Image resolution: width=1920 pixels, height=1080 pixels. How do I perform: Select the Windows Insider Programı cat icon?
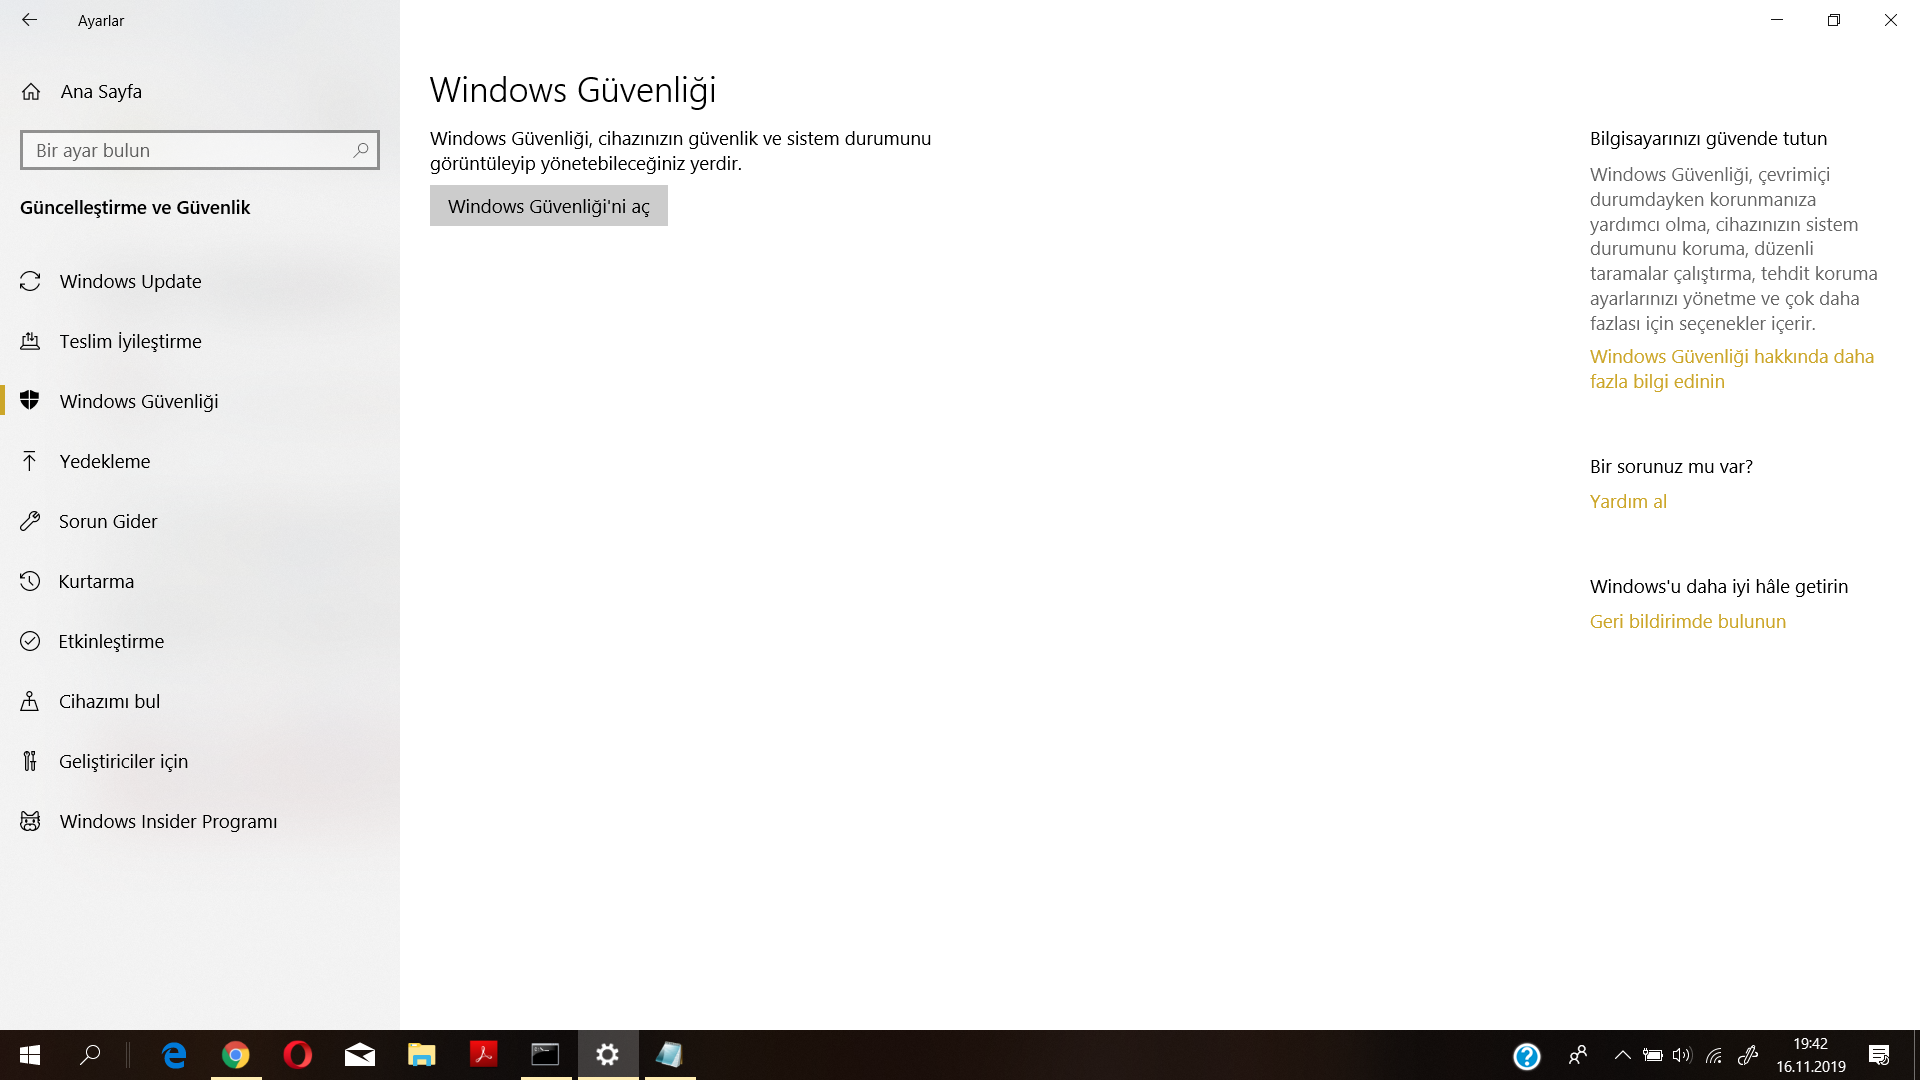30,821
